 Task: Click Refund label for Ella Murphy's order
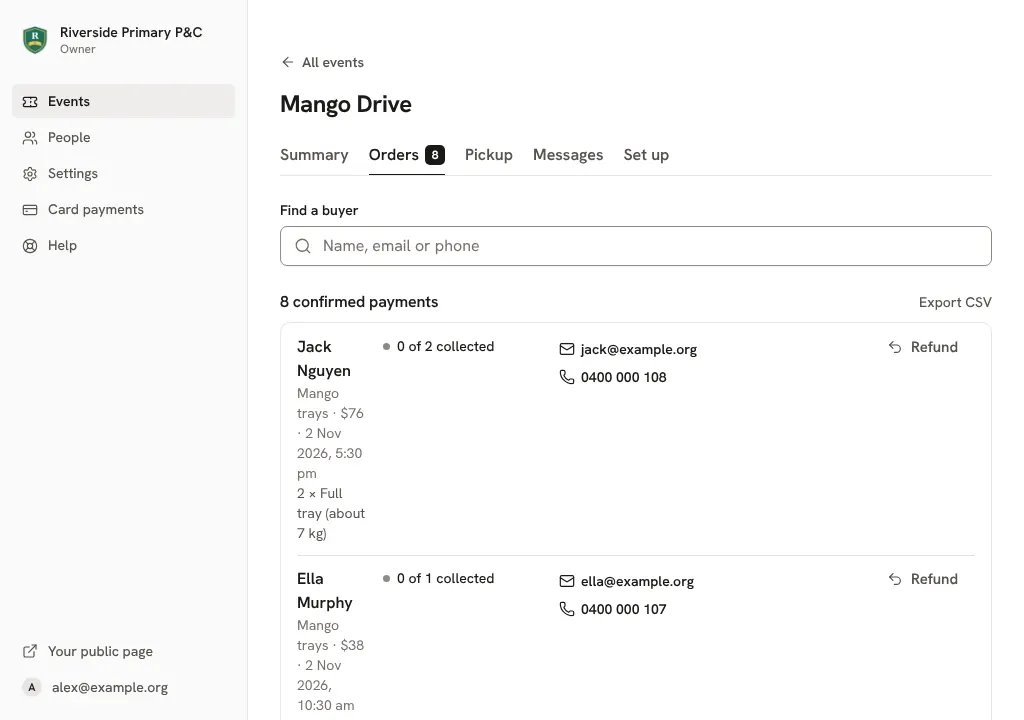934,579
